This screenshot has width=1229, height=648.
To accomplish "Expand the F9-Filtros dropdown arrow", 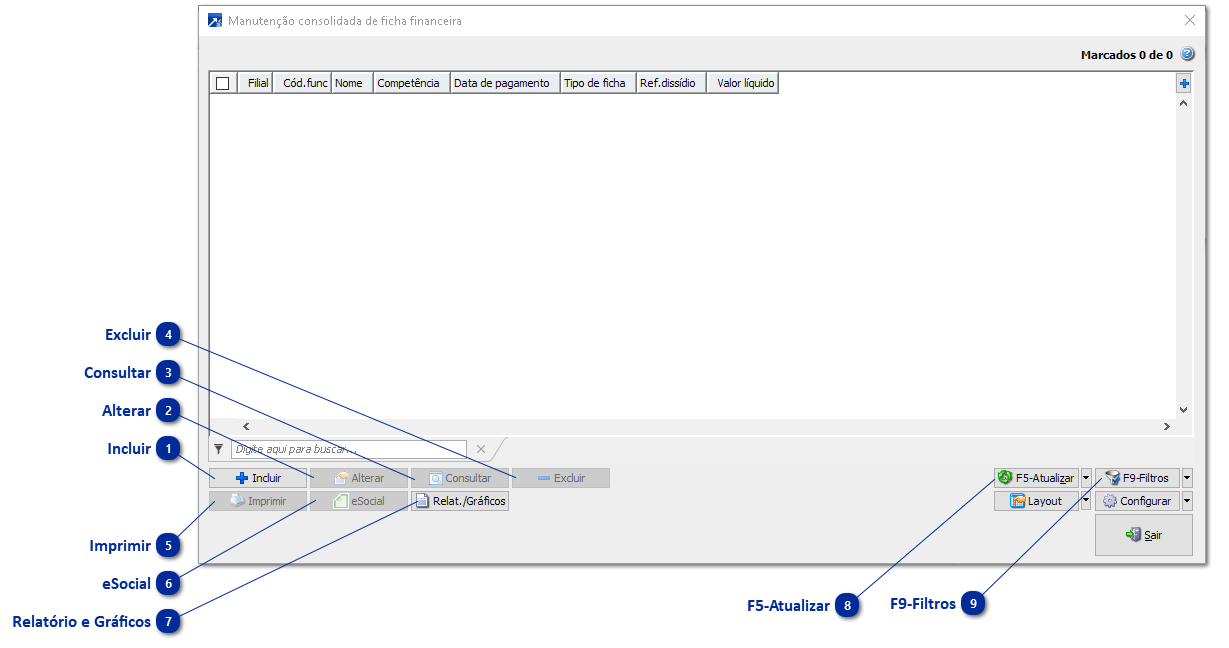I will pos(1187,478).
